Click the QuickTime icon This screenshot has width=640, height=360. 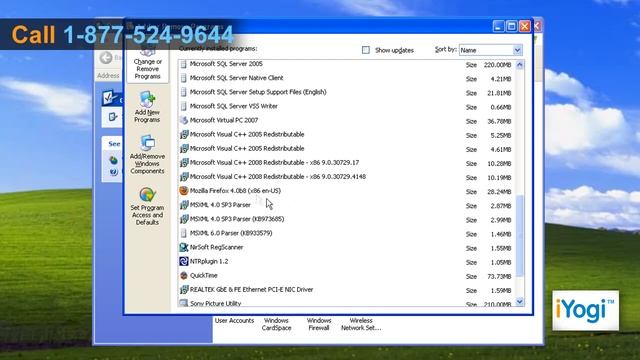coord(184,276)
